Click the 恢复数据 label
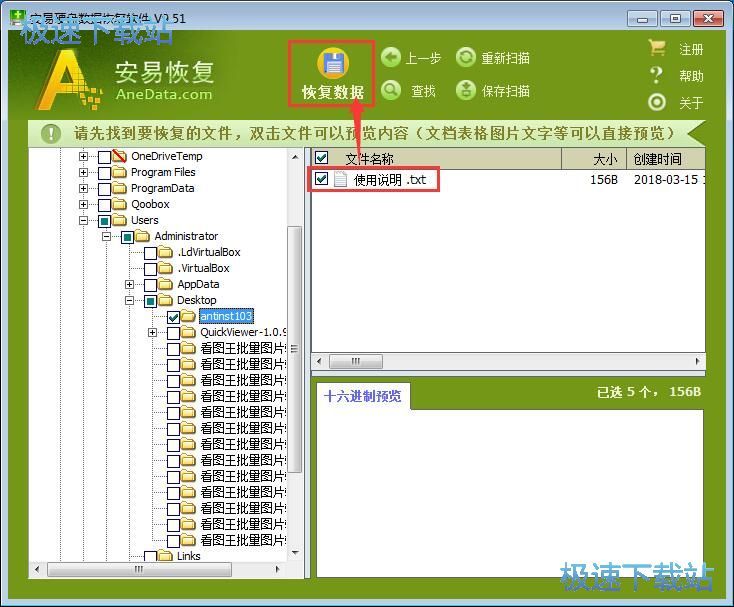Image resolution: width=734 pixels, height=607 pixels. [x=333, y=92]
